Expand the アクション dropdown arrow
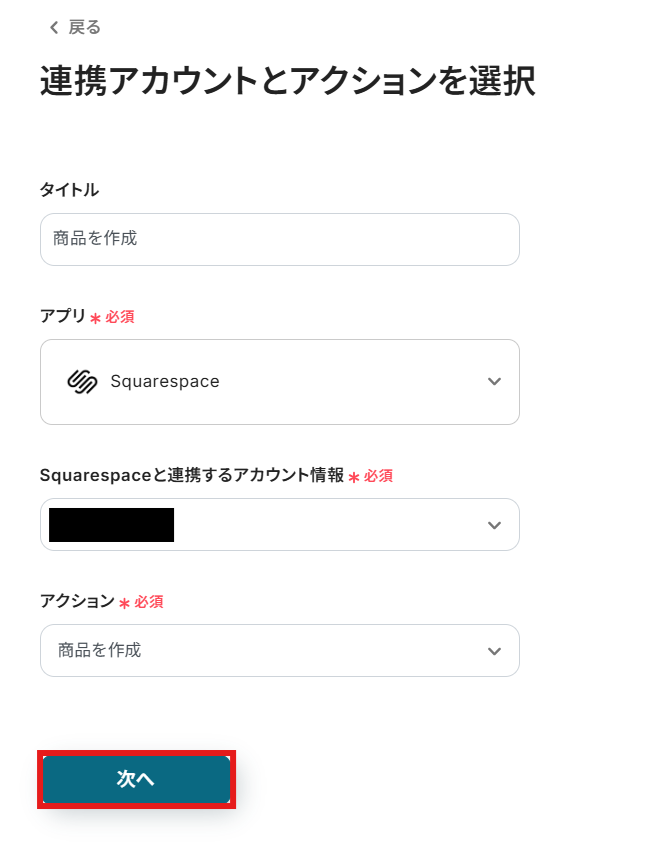667x843 pixels. click(x=493, y=651)
